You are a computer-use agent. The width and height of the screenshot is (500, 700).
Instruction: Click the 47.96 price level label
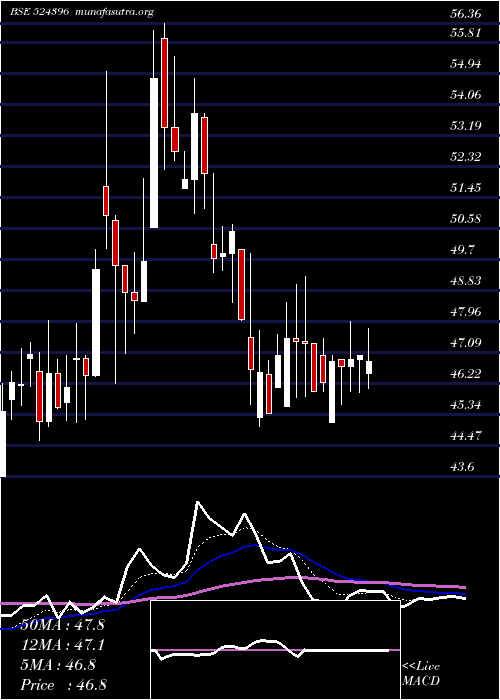point(466,311)
